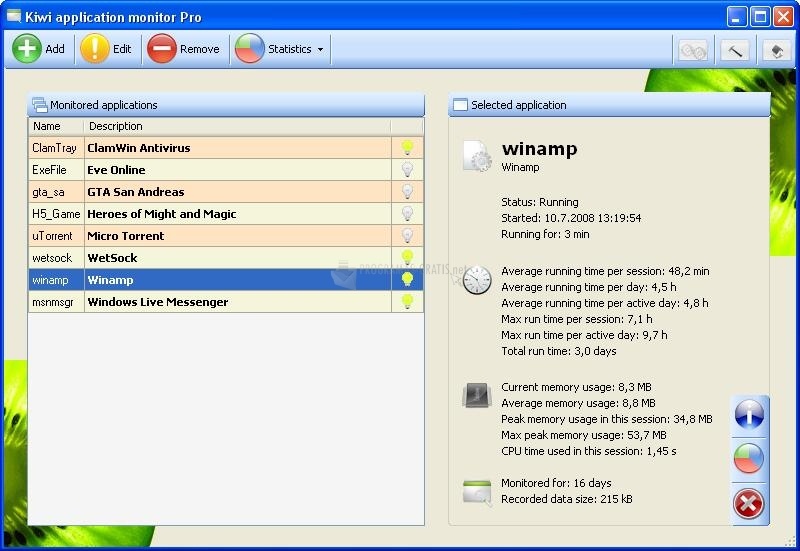Select the Micro Torrent row
The image size is (800, 551).
tap(226, 236)
